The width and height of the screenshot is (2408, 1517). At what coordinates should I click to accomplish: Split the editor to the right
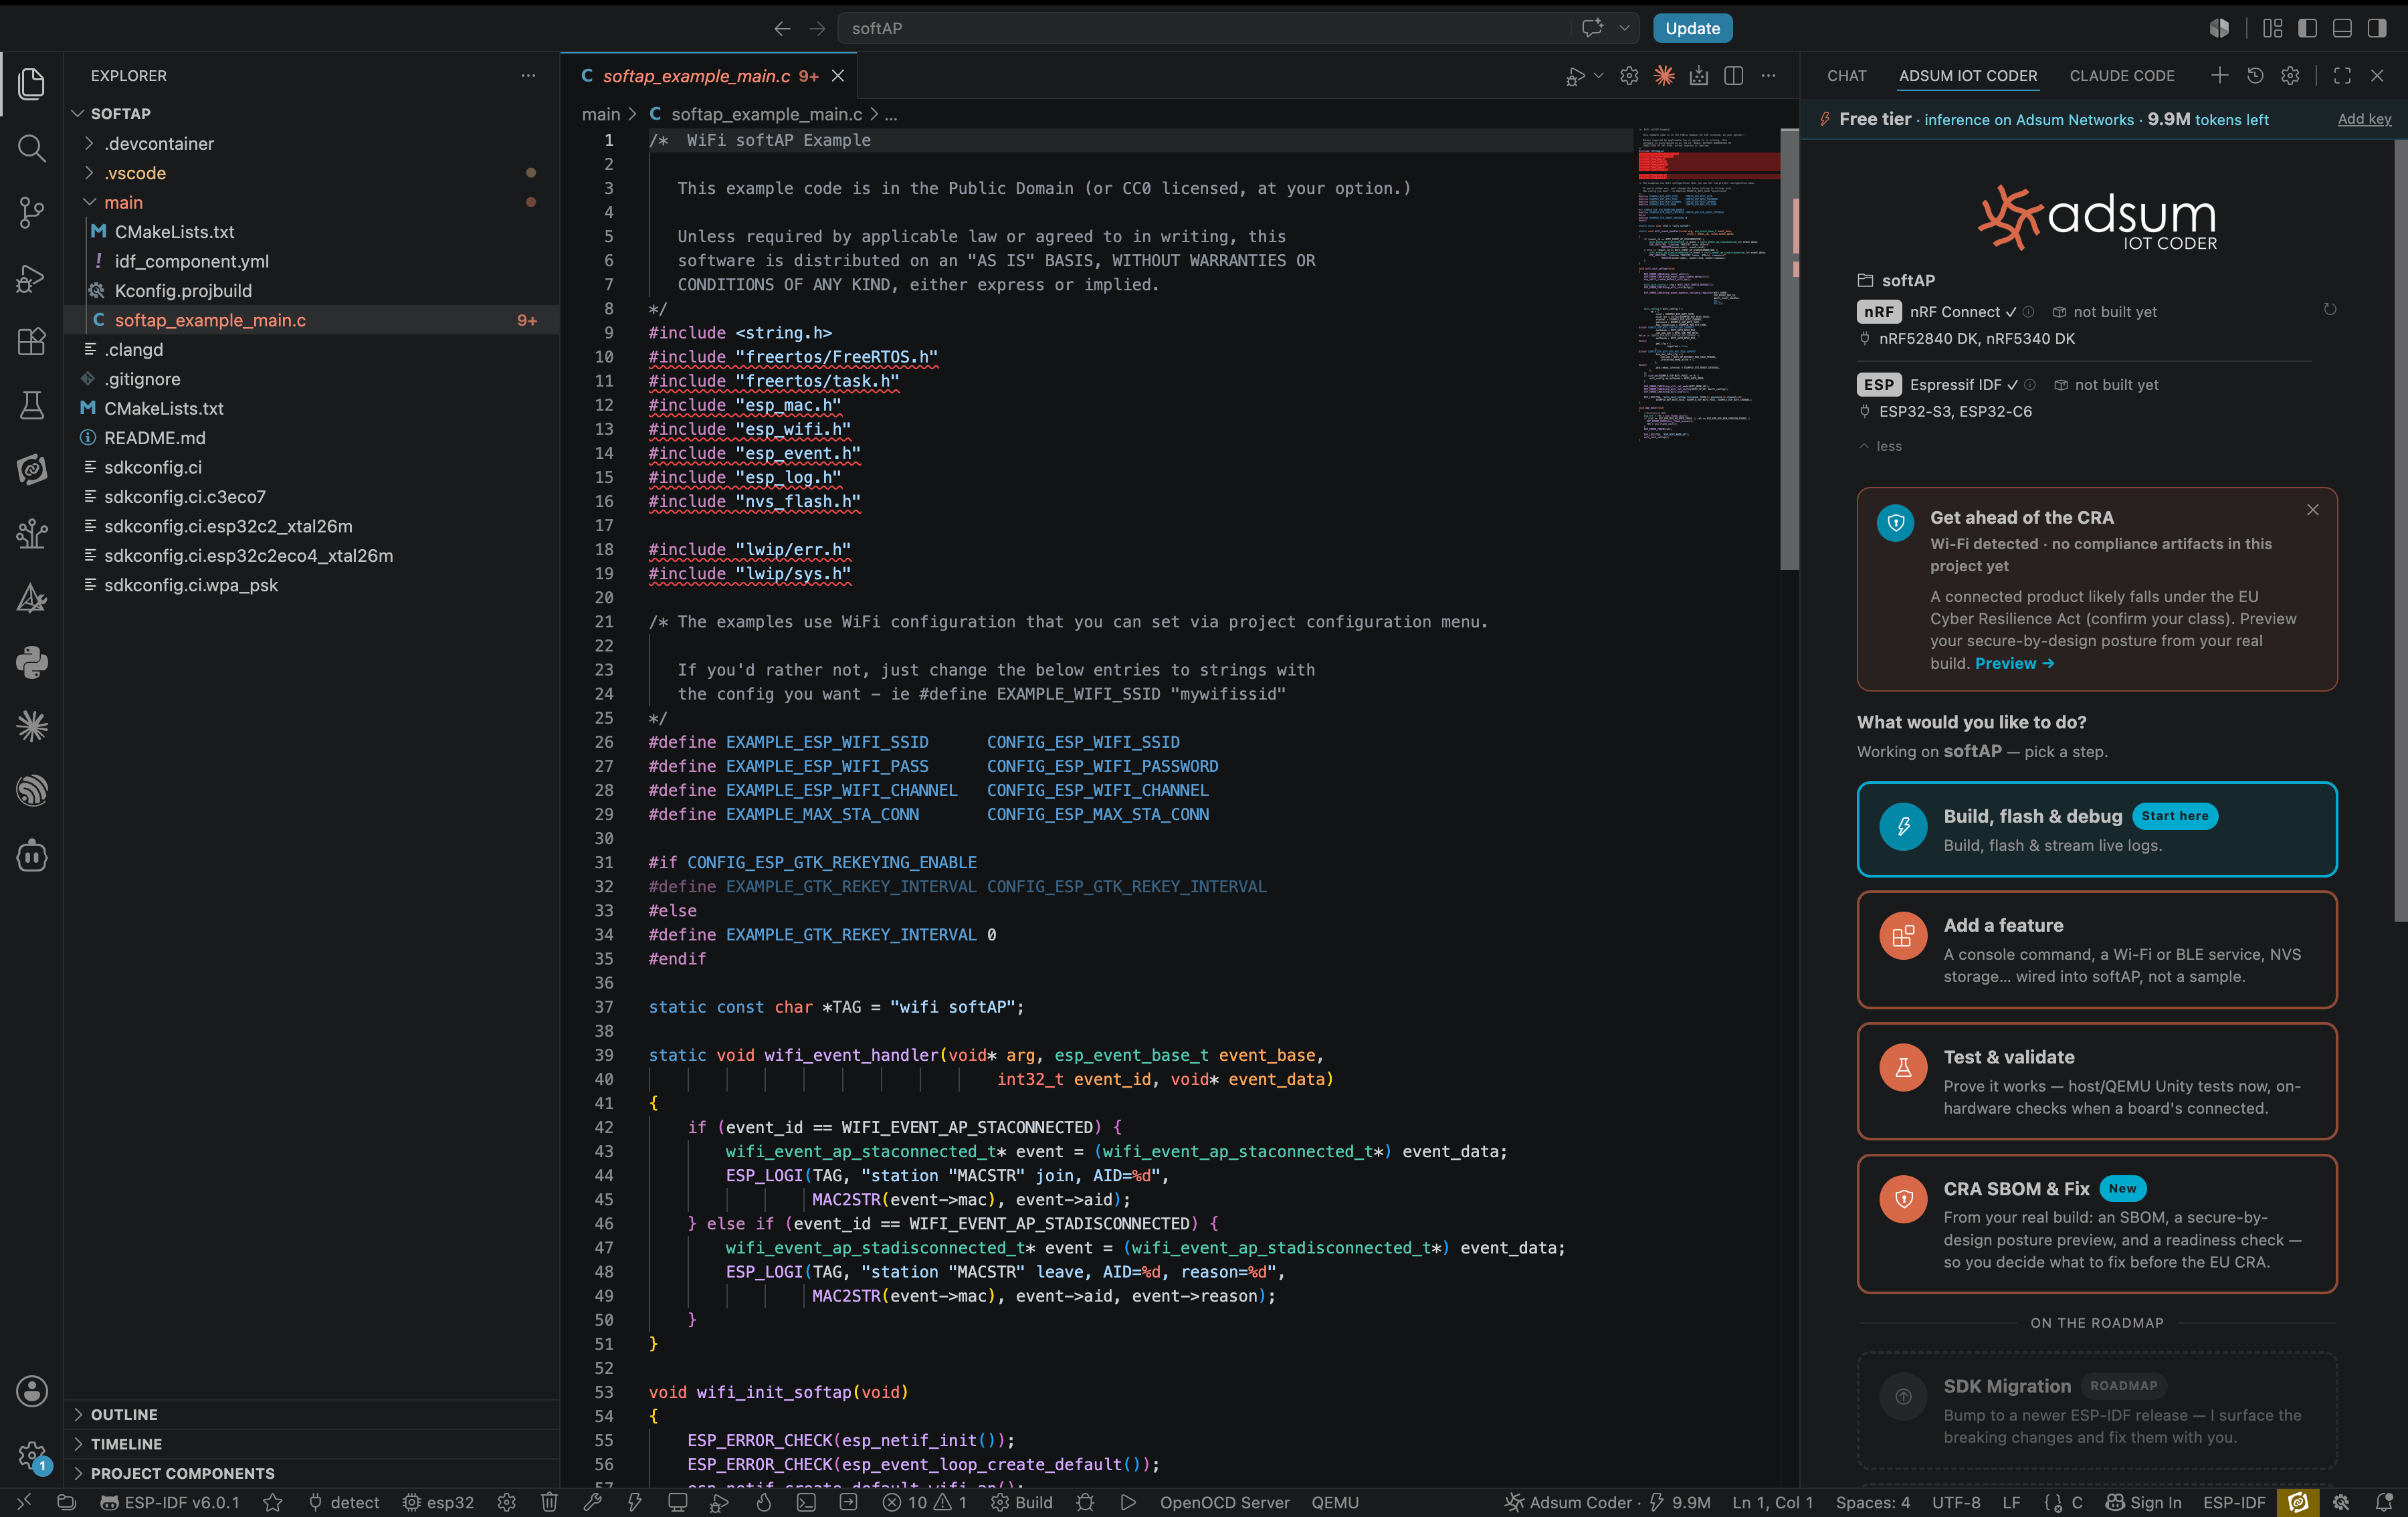click(1734, 76)
